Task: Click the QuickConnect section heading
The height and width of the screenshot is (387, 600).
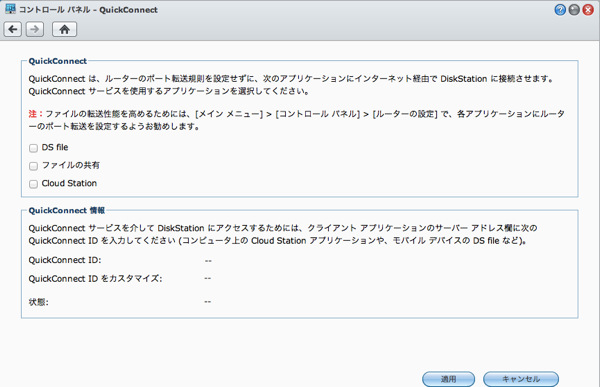Action: (x=57, y=61)
